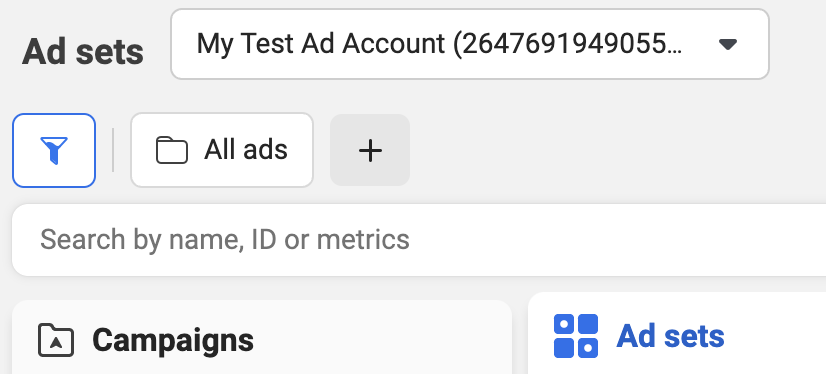
Task: Choose the All ads saved view
Action: click(222, 151)
